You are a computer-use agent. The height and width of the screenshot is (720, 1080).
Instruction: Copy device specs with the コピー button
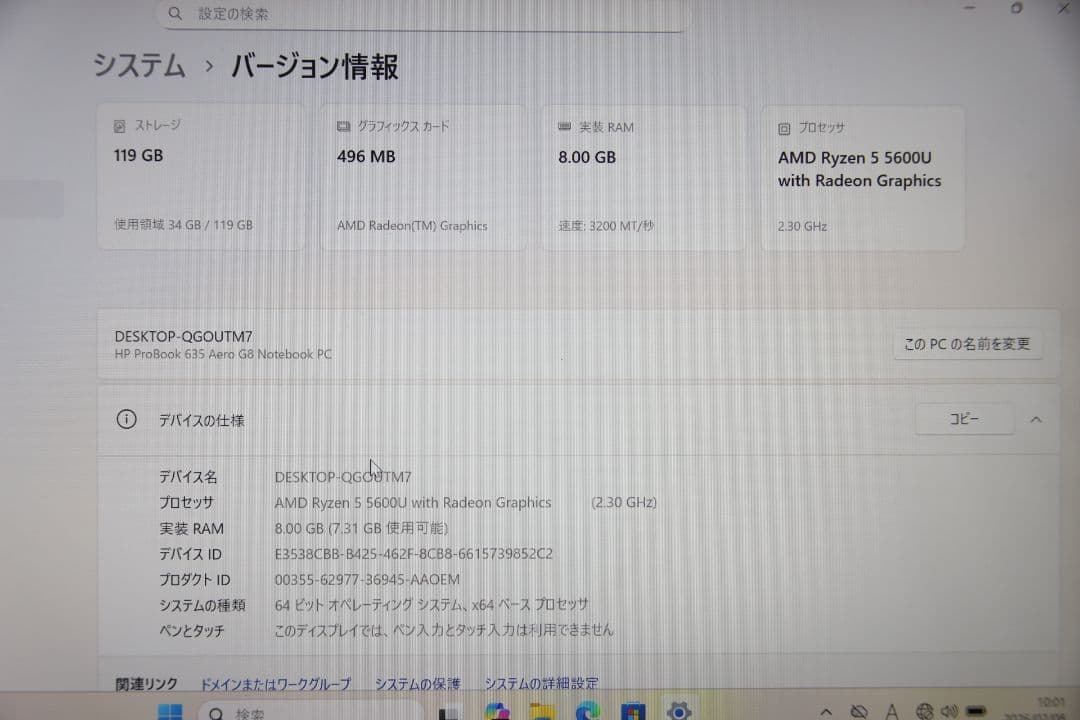click(963, 419)
